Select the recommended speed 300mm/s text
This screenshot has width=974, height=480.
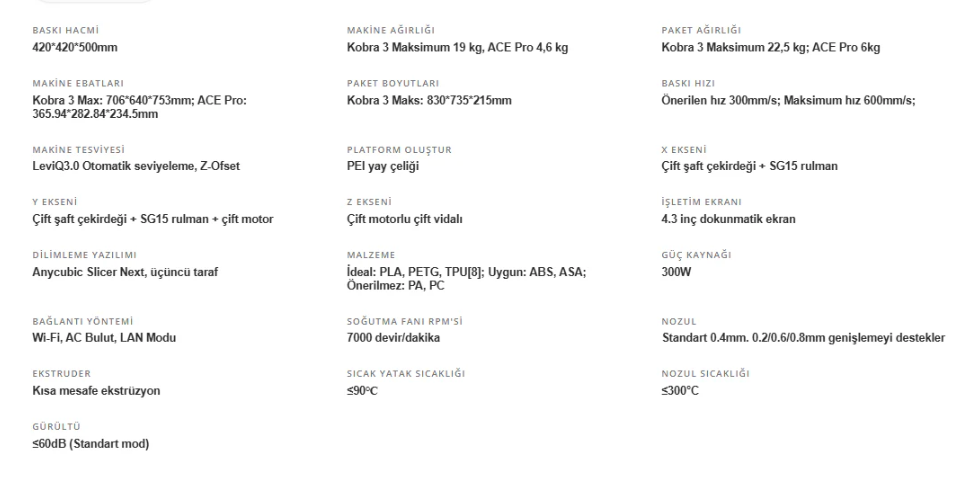[x=720, y=100]
